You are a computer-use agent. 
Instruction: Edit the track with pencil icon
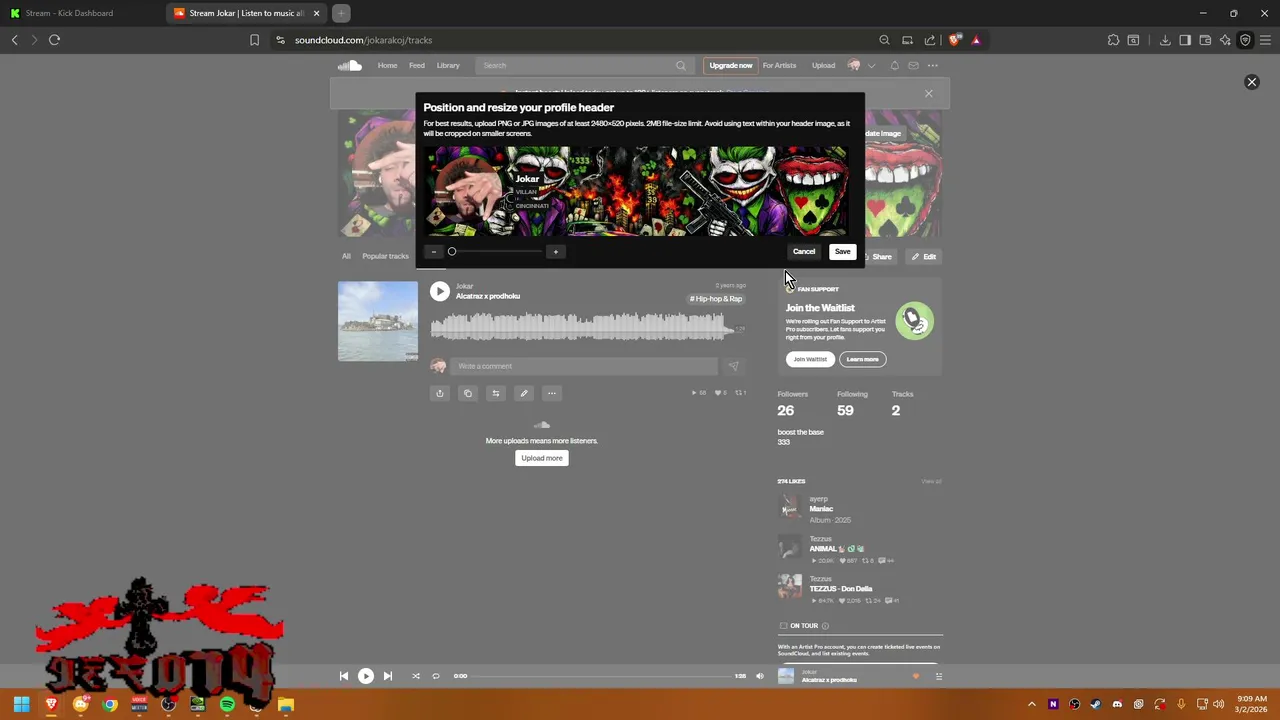524,393
